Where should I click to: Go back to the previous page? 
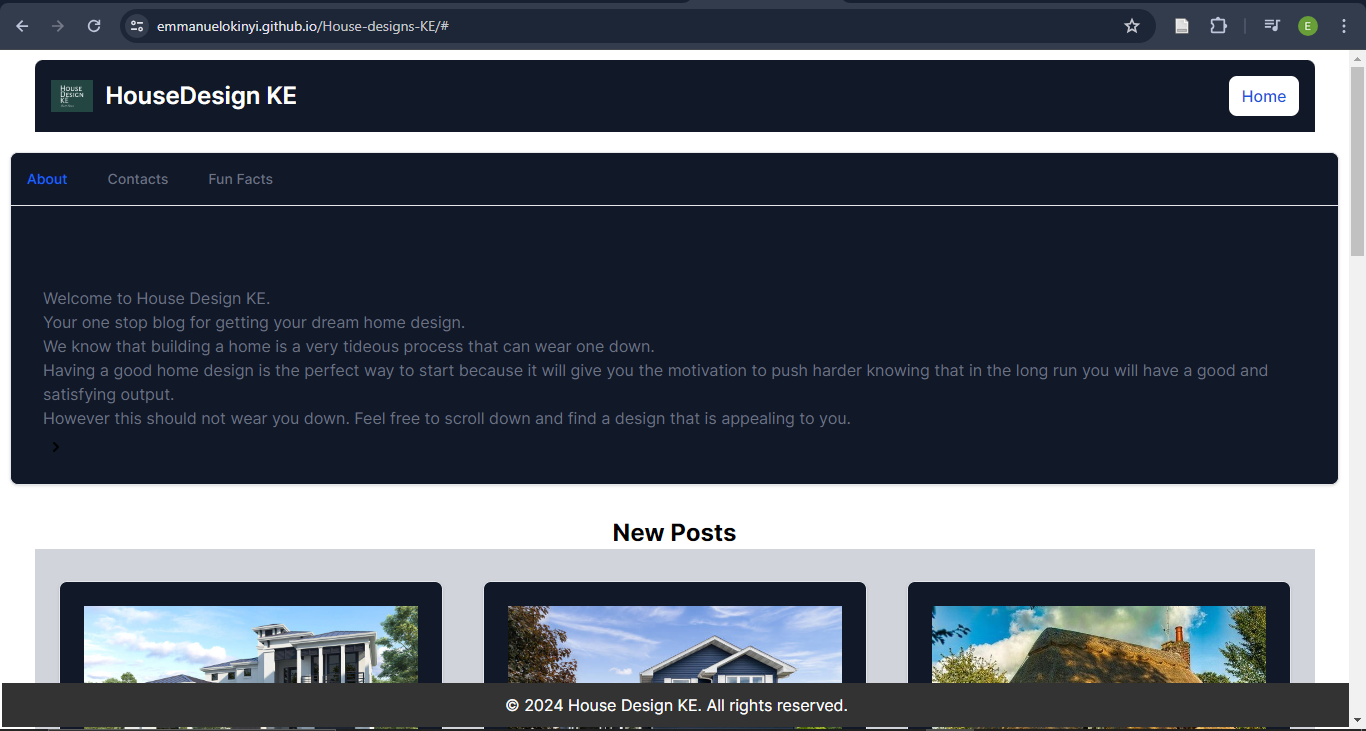click(22, 26)
